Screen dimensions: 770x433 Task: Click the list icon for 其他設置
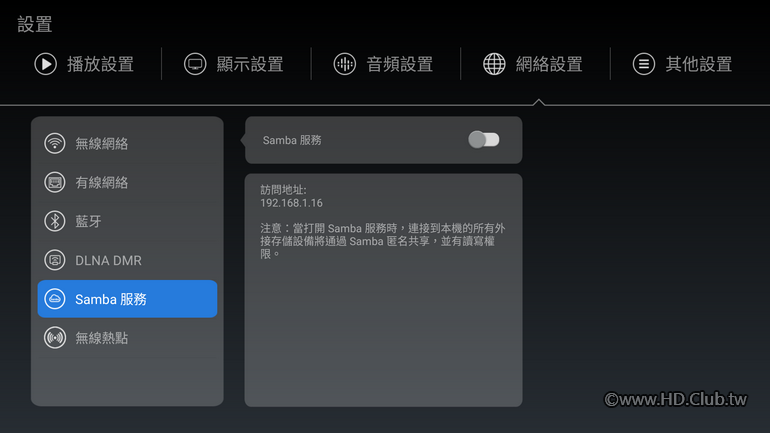pyautogui.click(x=644, y=64)
